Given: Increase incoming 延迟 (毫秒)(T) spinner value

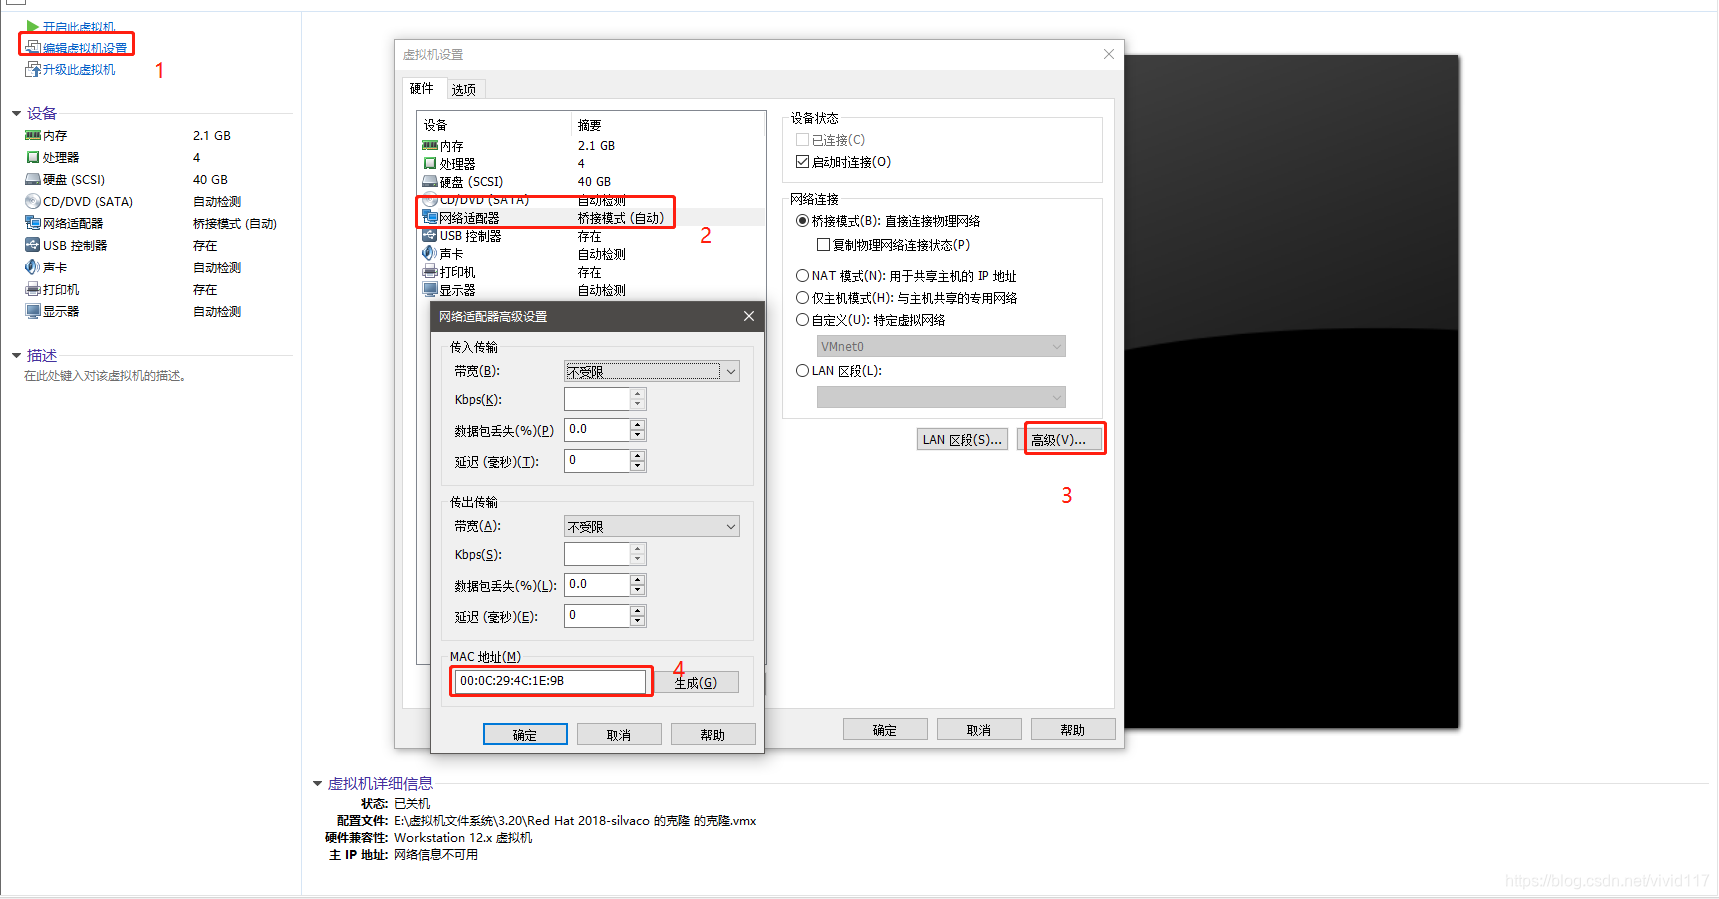Looking at the screenshot, I should pyautogui.click(x=638, y=455).
